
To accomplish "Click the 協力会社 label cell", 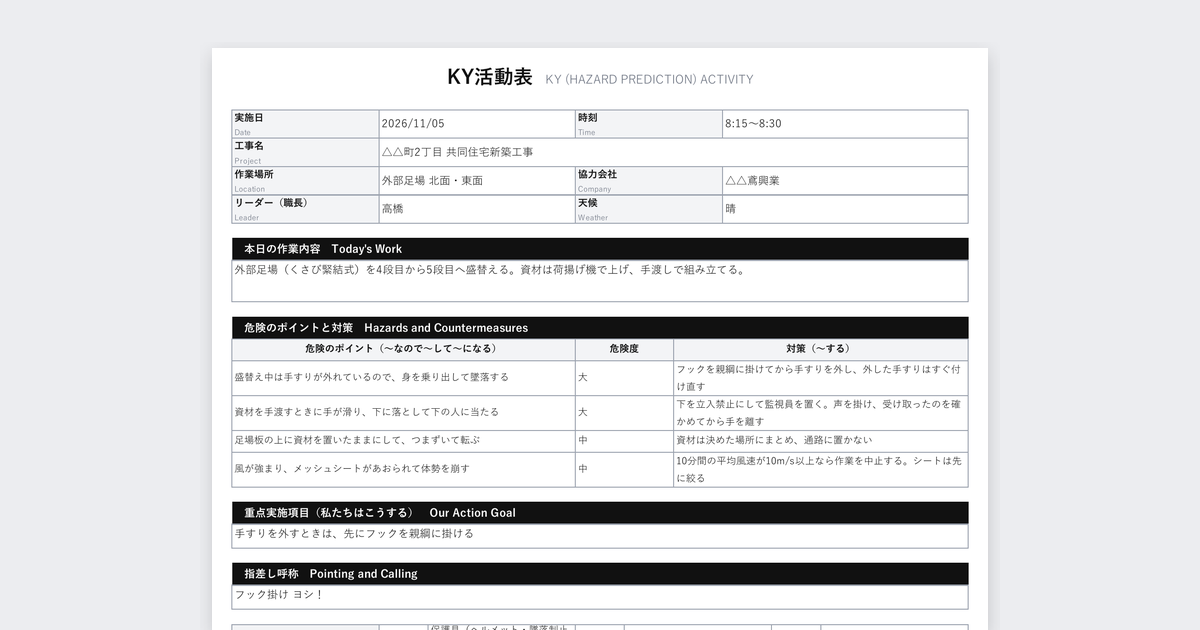I will click(x=649, y=180).
